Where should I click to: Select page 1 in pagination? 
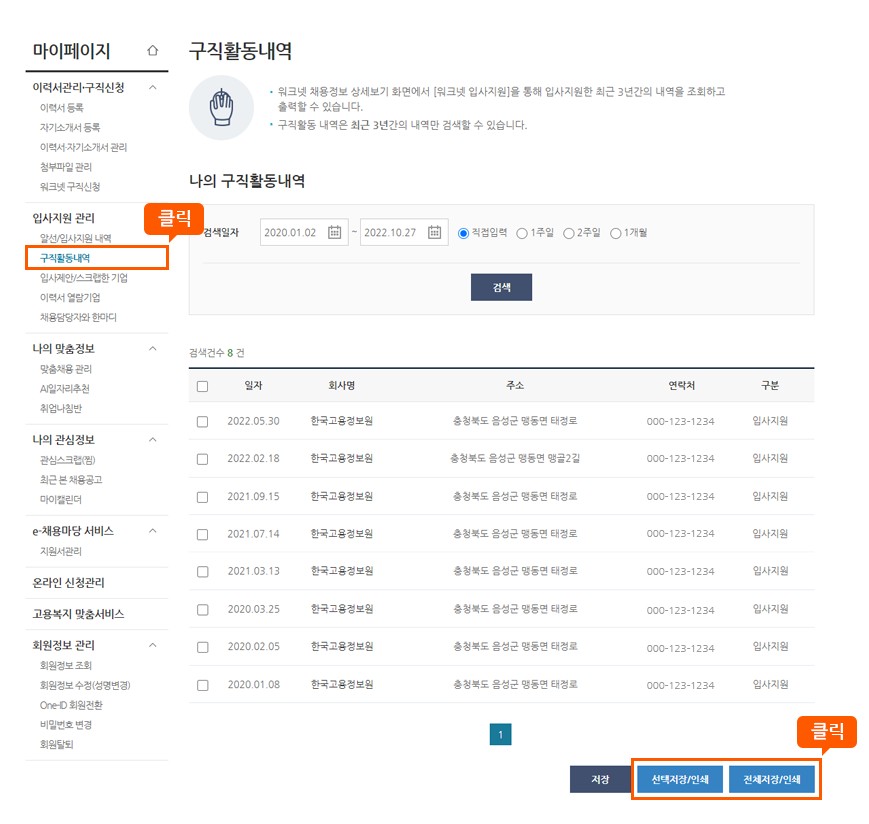click(x=501, y=733)
